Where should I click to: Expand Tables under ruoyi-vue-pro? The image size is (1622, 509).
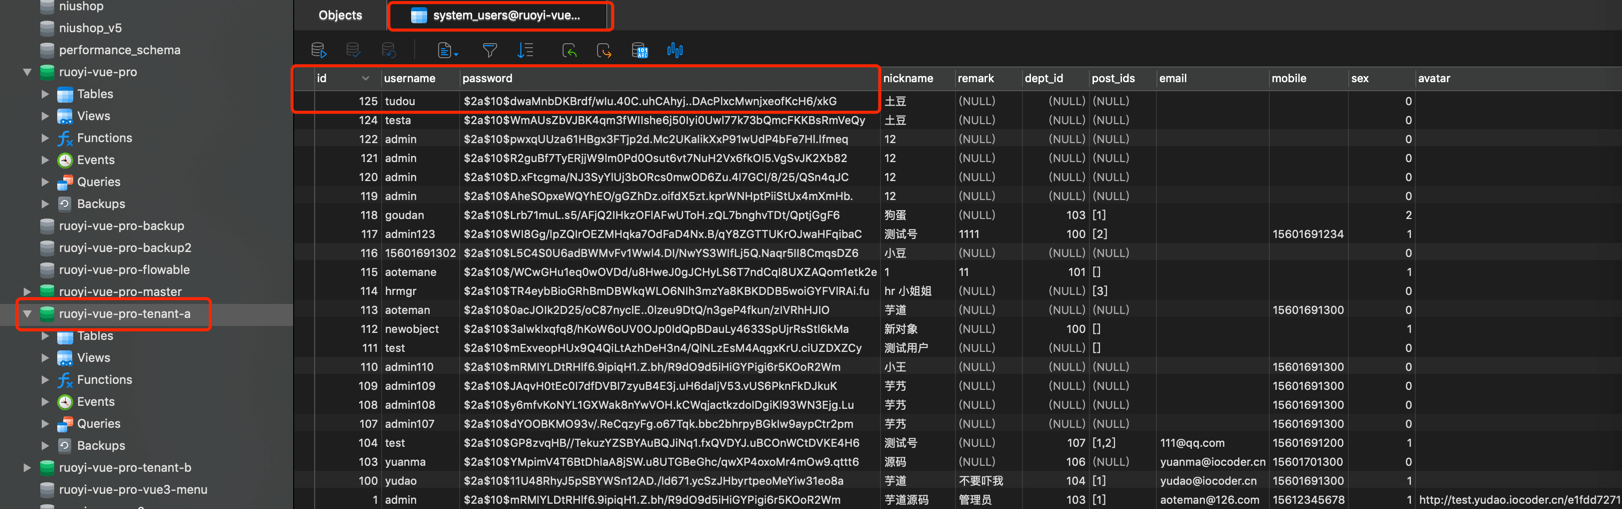click(x=45, y=94)
